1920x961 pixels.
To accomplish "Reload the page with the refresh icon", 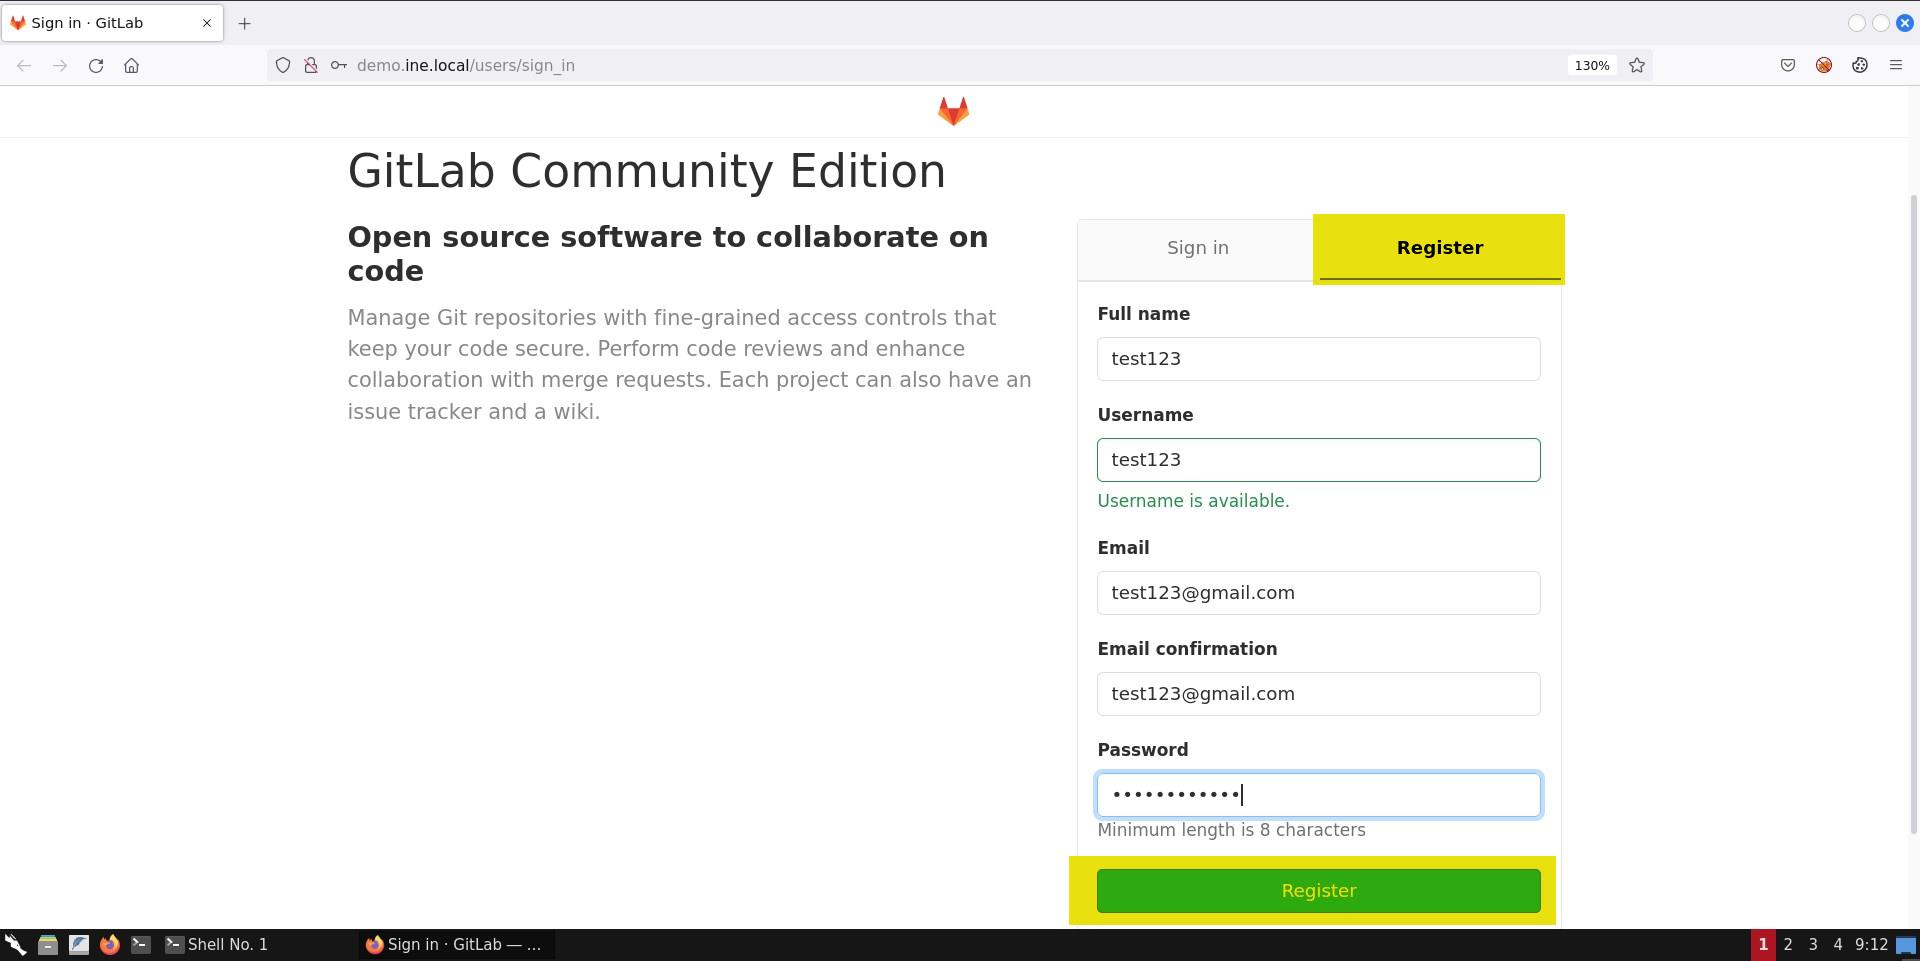I will click(x=96, y=65).
